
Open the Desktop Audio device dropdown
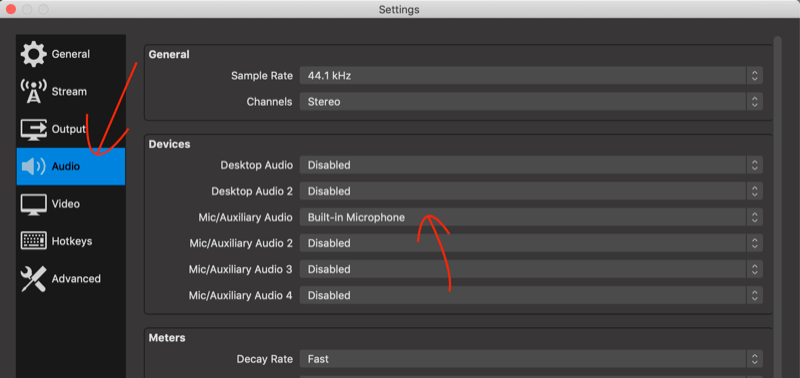pos(531,165)
